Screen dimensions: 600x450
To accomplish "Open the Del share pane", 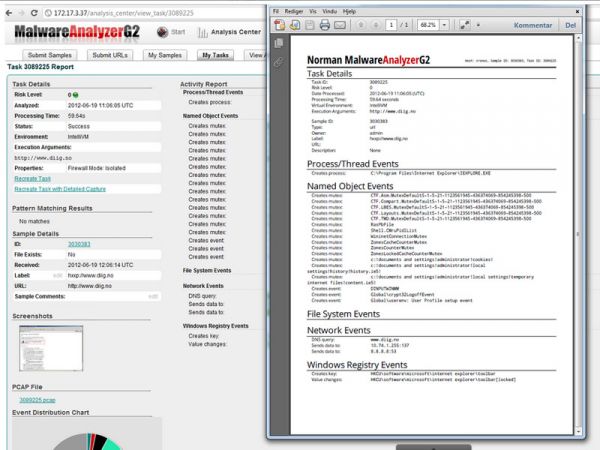I will point(570,25).
